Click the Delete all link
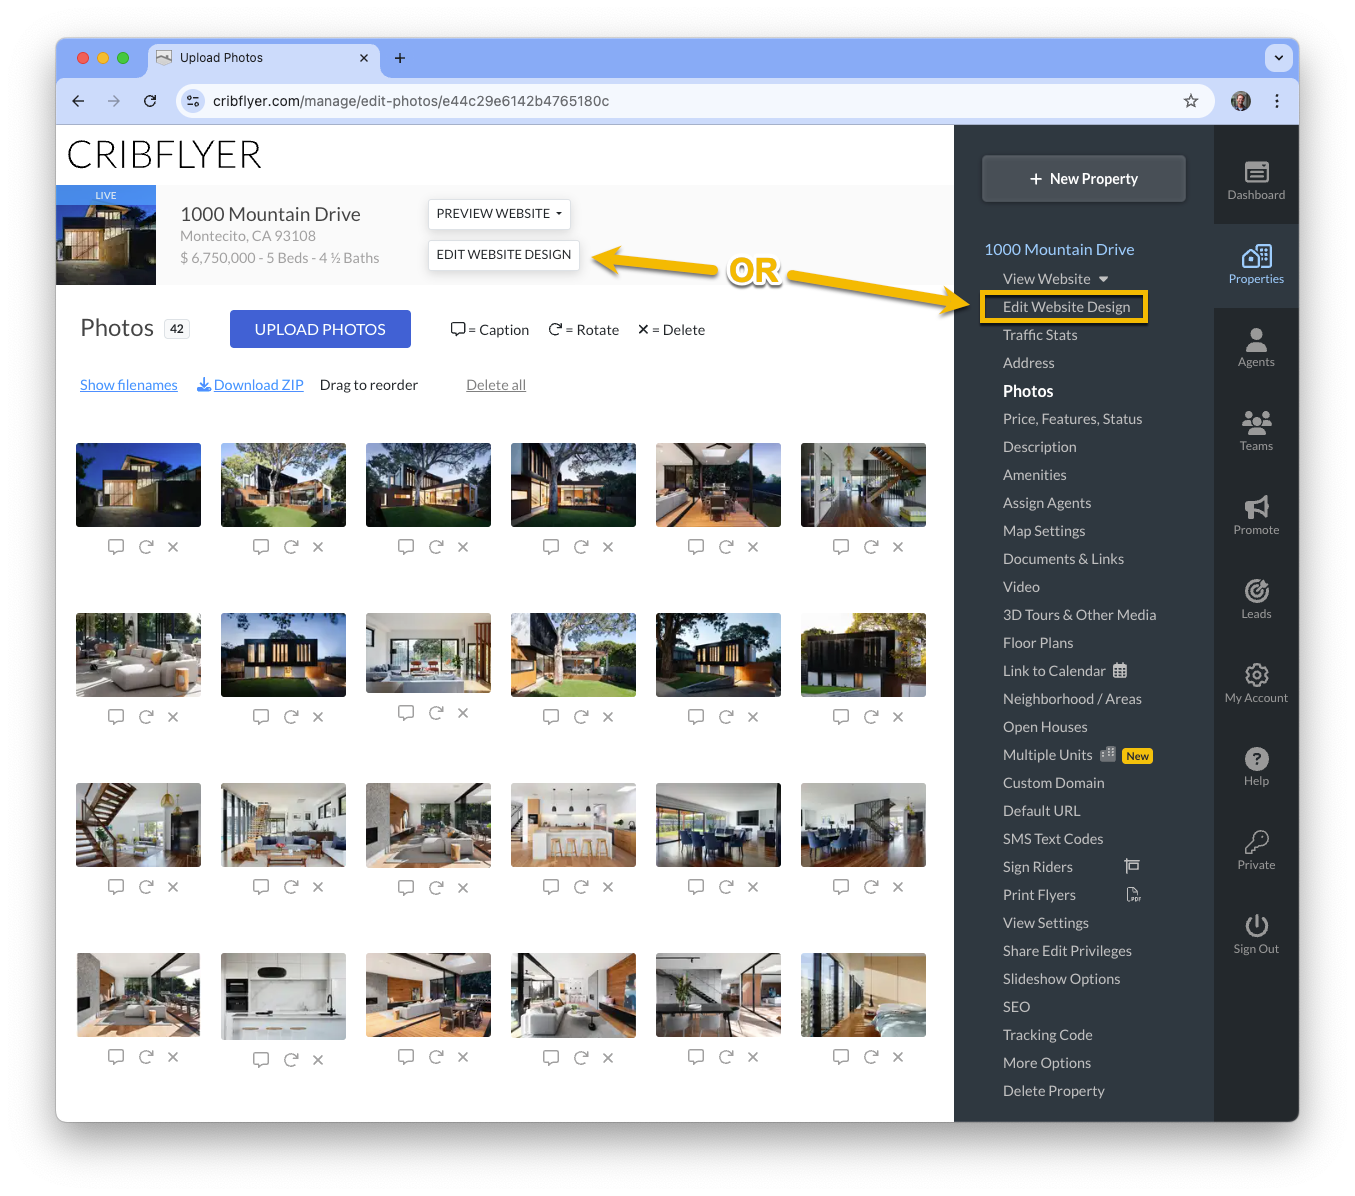 [496, 385]
